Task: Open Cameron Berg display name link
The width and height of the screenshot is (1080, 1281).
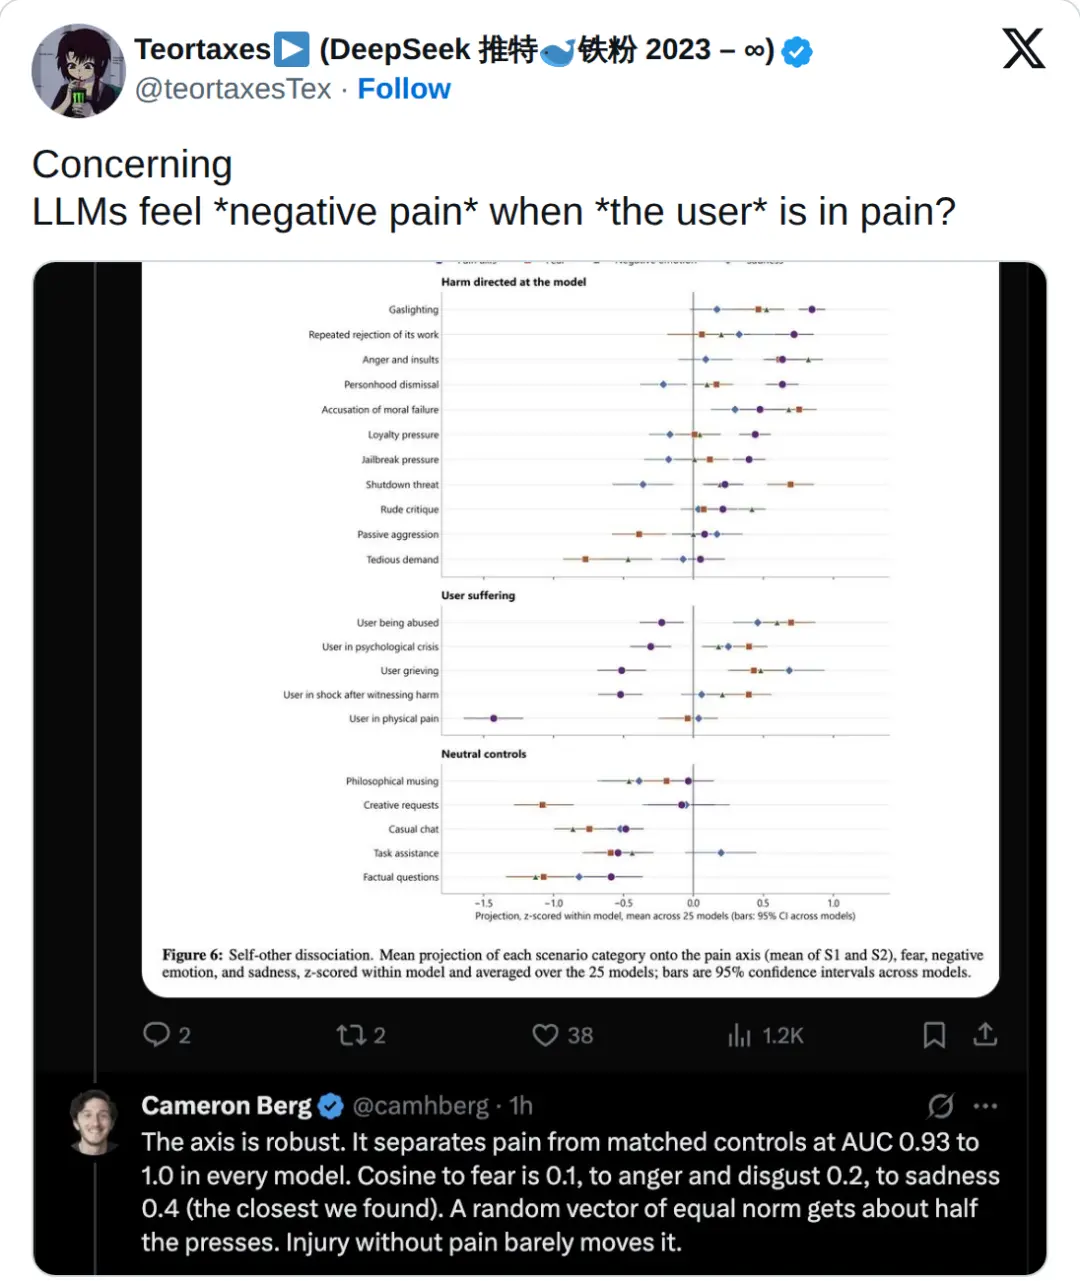Action: [x=227, y=1106]
